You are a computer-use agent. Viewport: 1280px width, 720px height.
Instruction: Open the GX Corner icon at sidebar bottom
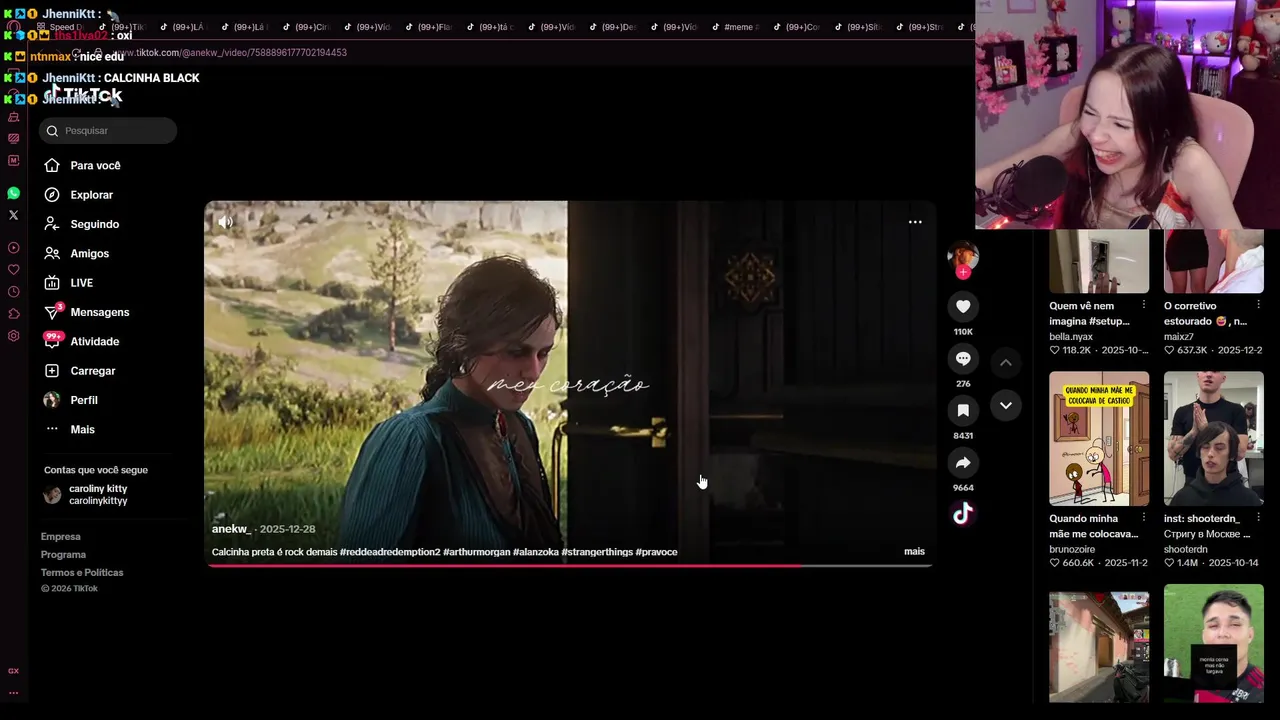[13, 671]
